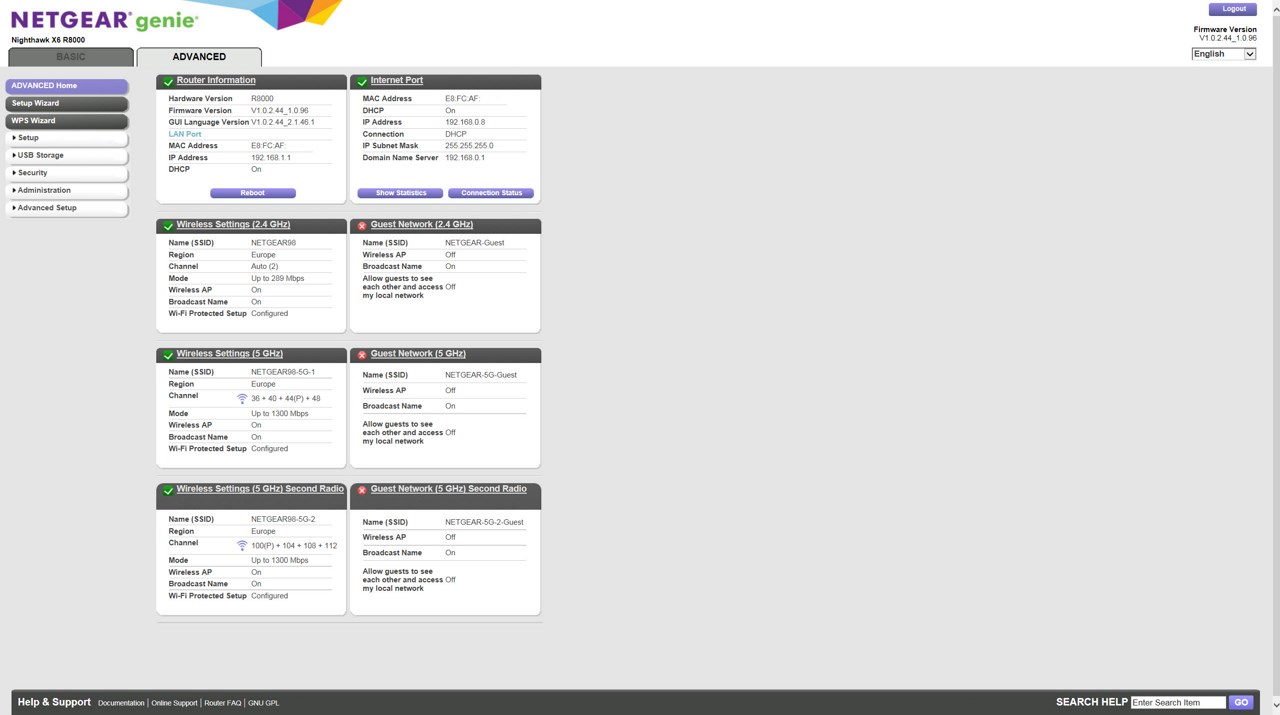The width and height of the screenshot is (1280, 715).
Task: Open Connection Status
Action: [491, 193]
